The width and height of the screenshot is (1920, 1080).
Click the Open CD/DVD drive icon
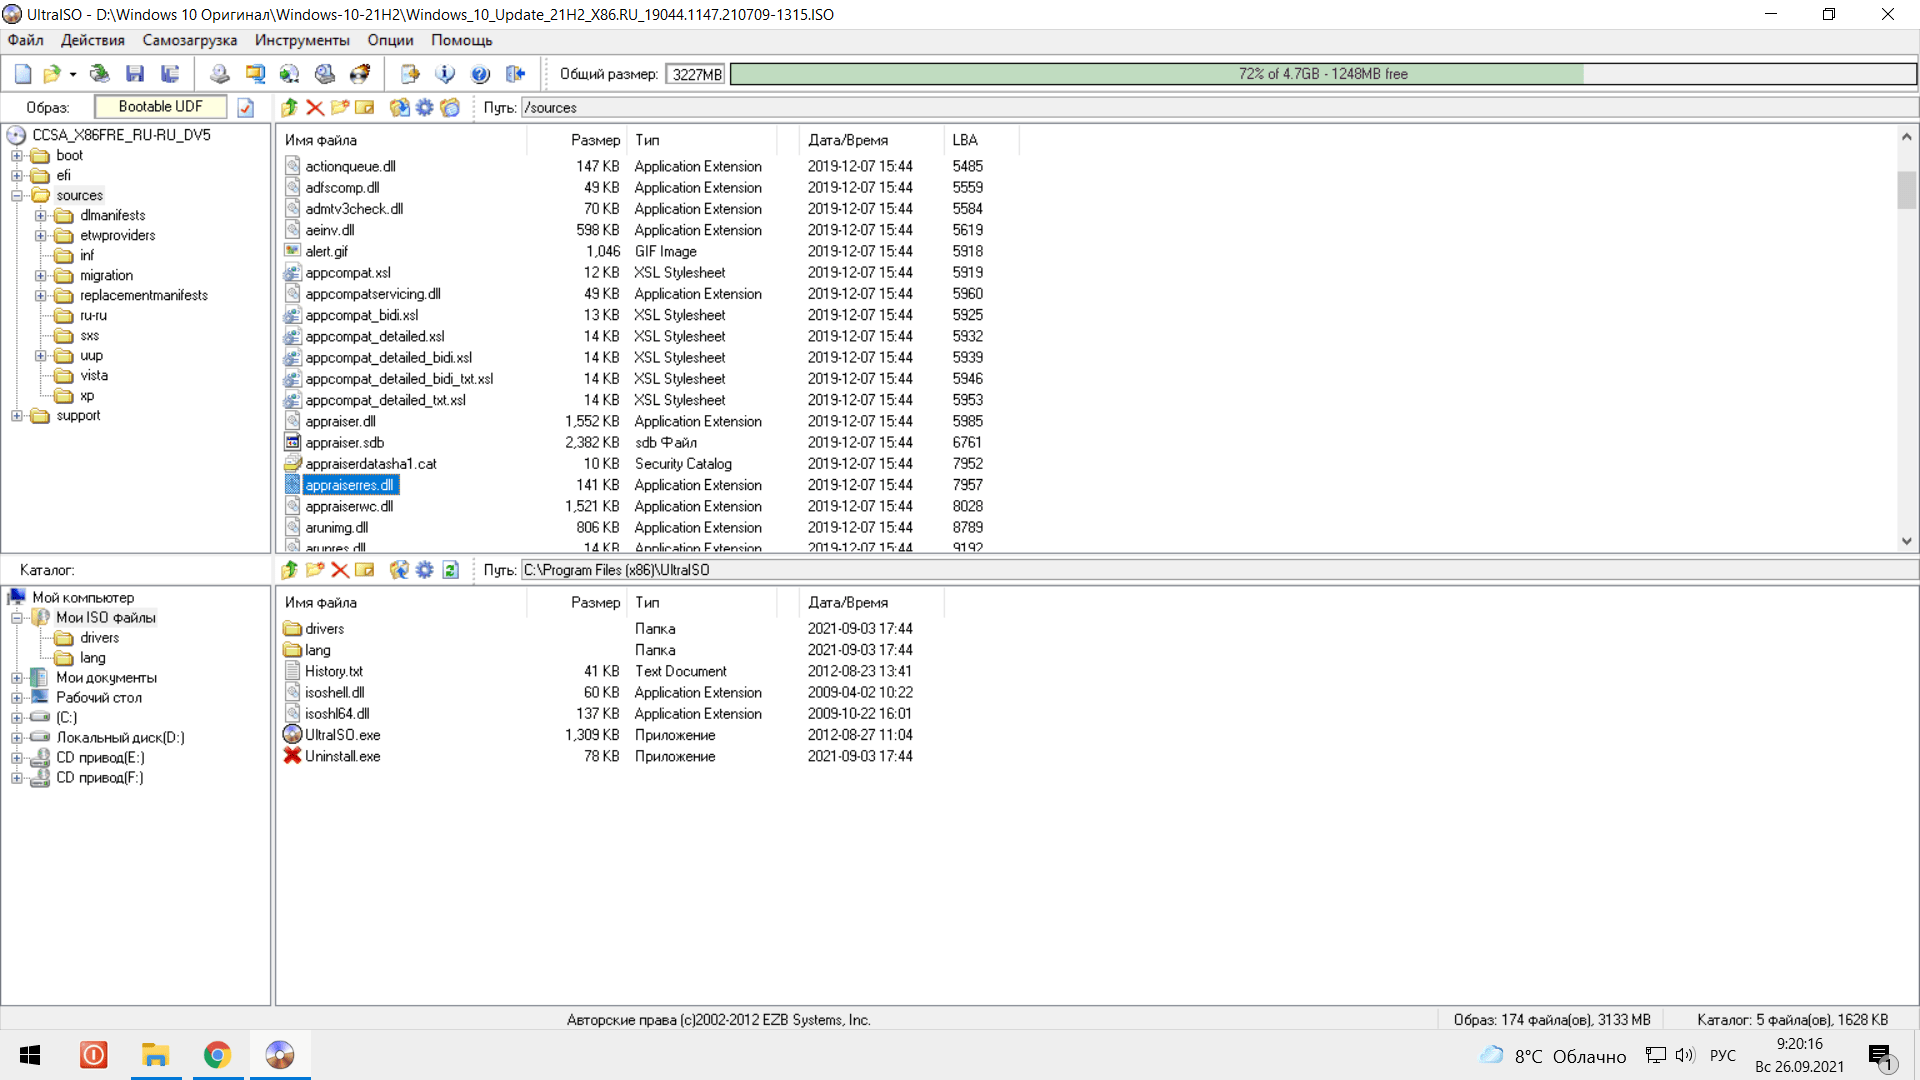(99, 74)
